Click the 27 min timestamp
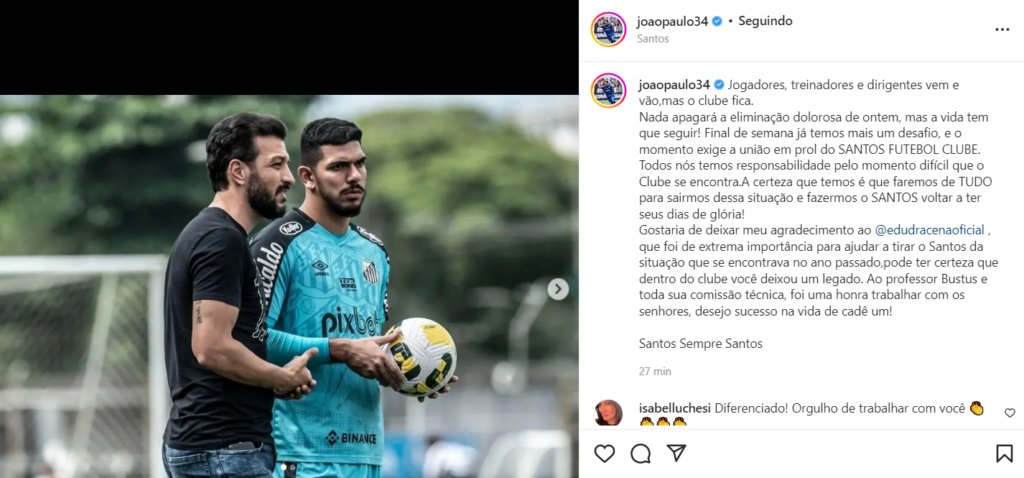 pyautogui.click(x=655, y=372)
